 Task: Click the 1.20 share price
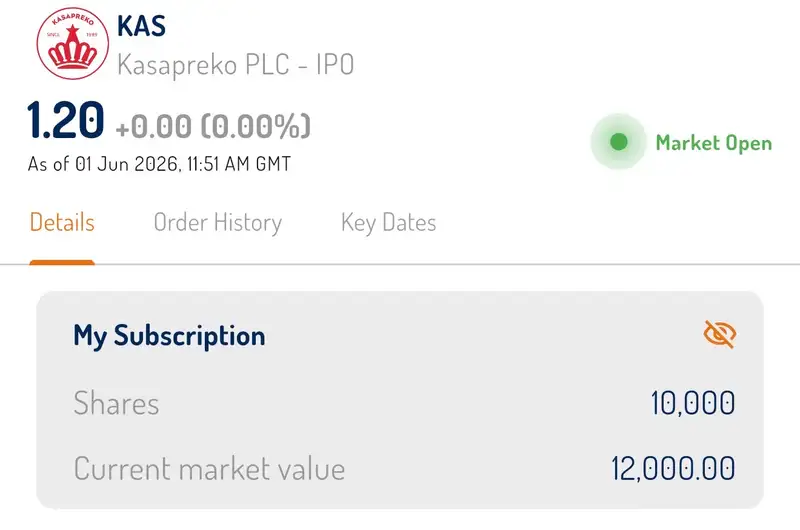(66, 120)
